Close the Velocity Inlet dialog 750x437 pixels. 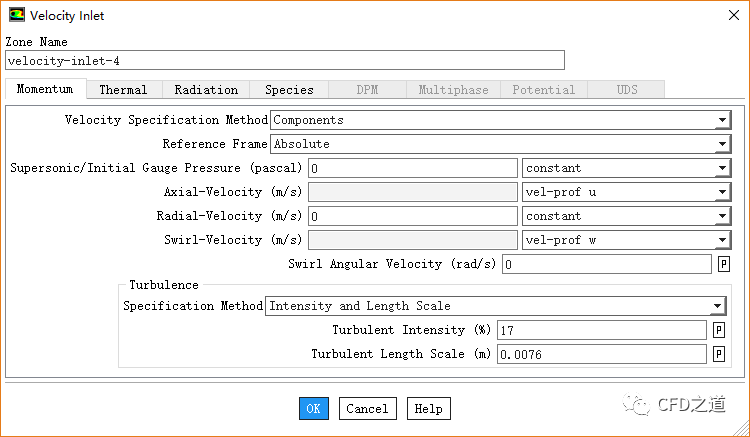726,15
